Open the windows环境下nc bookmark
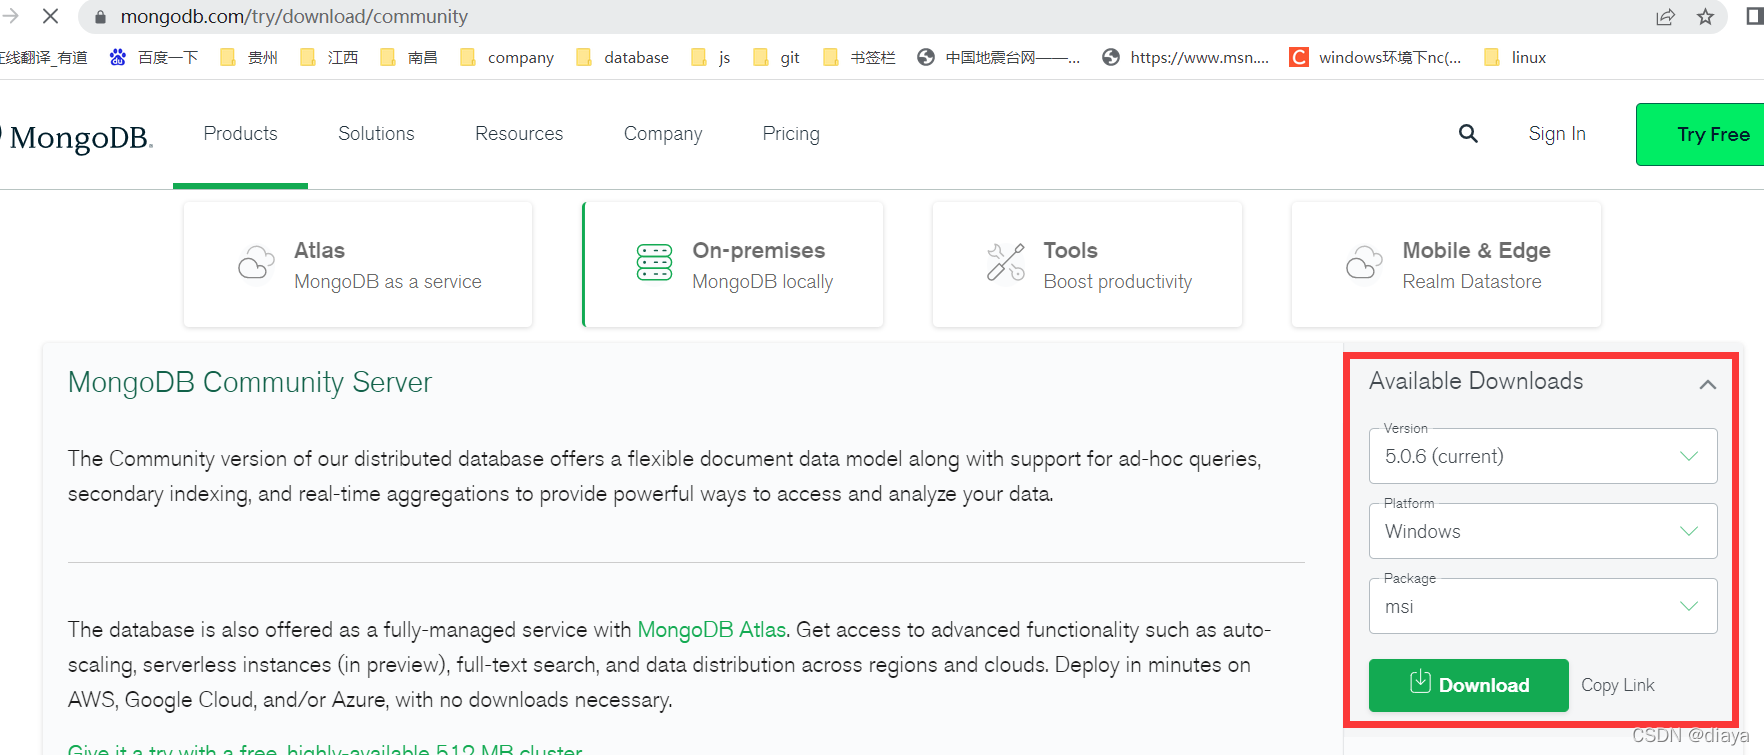Image resolution: width=1764 pixels, height=755 pixels. [x=1376, y=57]
